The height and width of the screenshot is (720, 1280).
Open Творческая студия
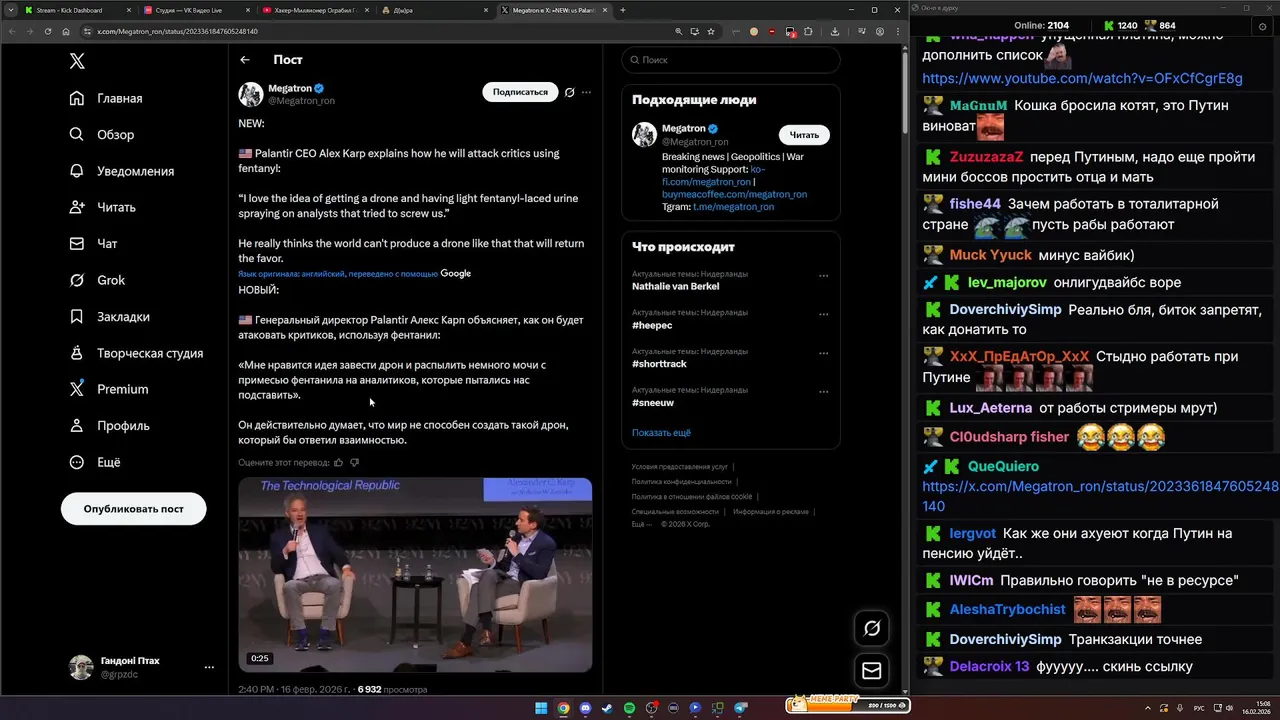tap(136, 353)
